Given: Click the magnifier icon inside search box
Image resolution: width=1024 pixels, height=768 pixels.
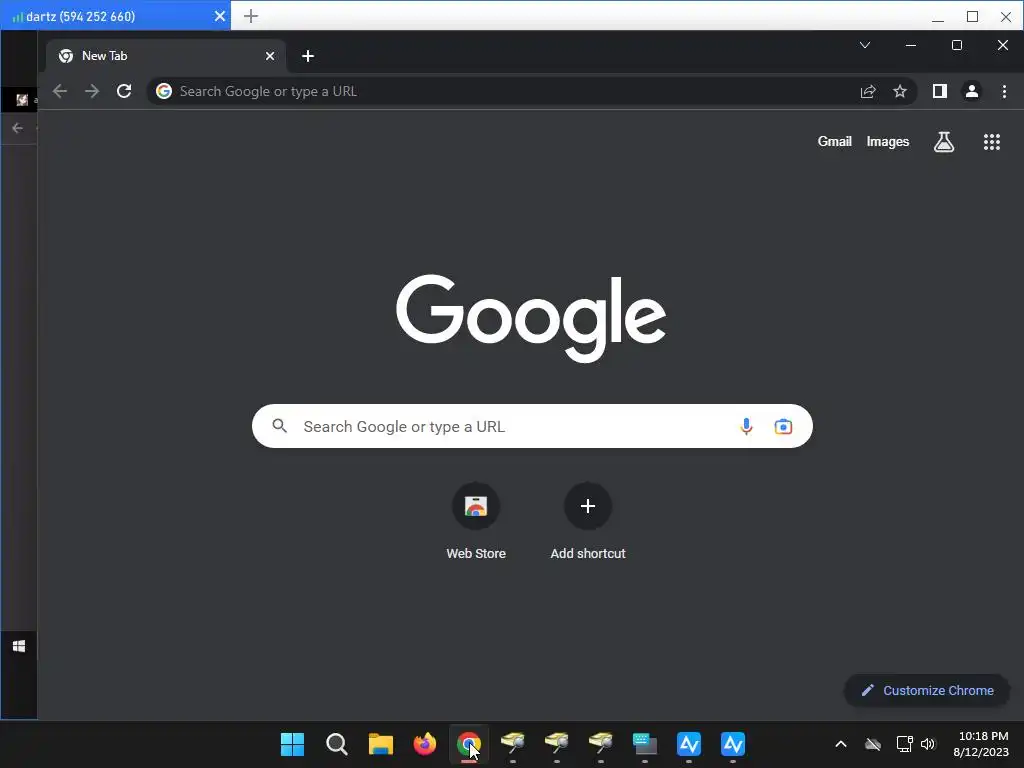Looking at the screenshot, I should click(280, 426).
